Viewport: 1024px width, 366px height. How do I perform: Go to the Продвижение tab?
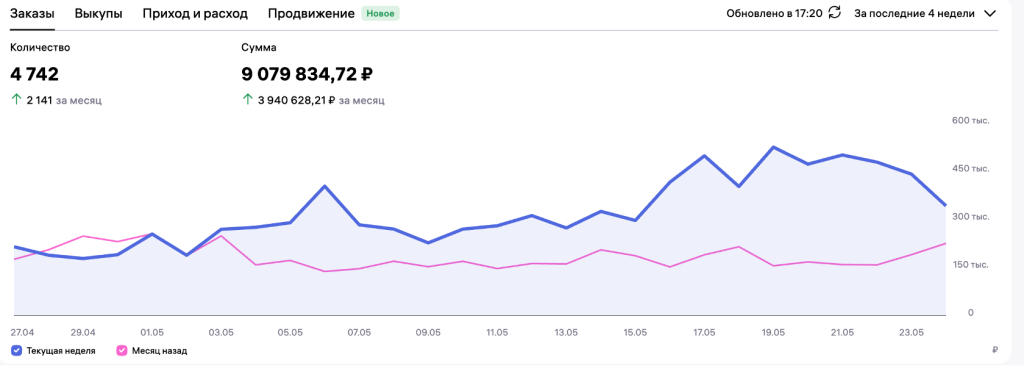(312, 14)
